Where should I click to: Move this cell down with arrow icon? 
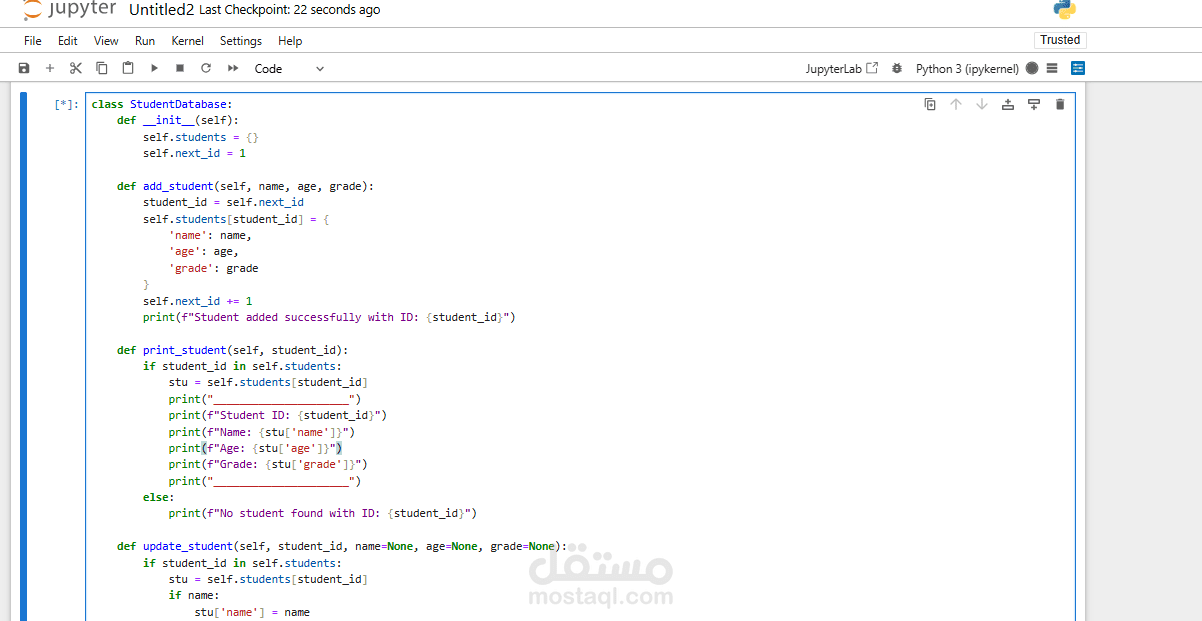(x=982, y=104)
